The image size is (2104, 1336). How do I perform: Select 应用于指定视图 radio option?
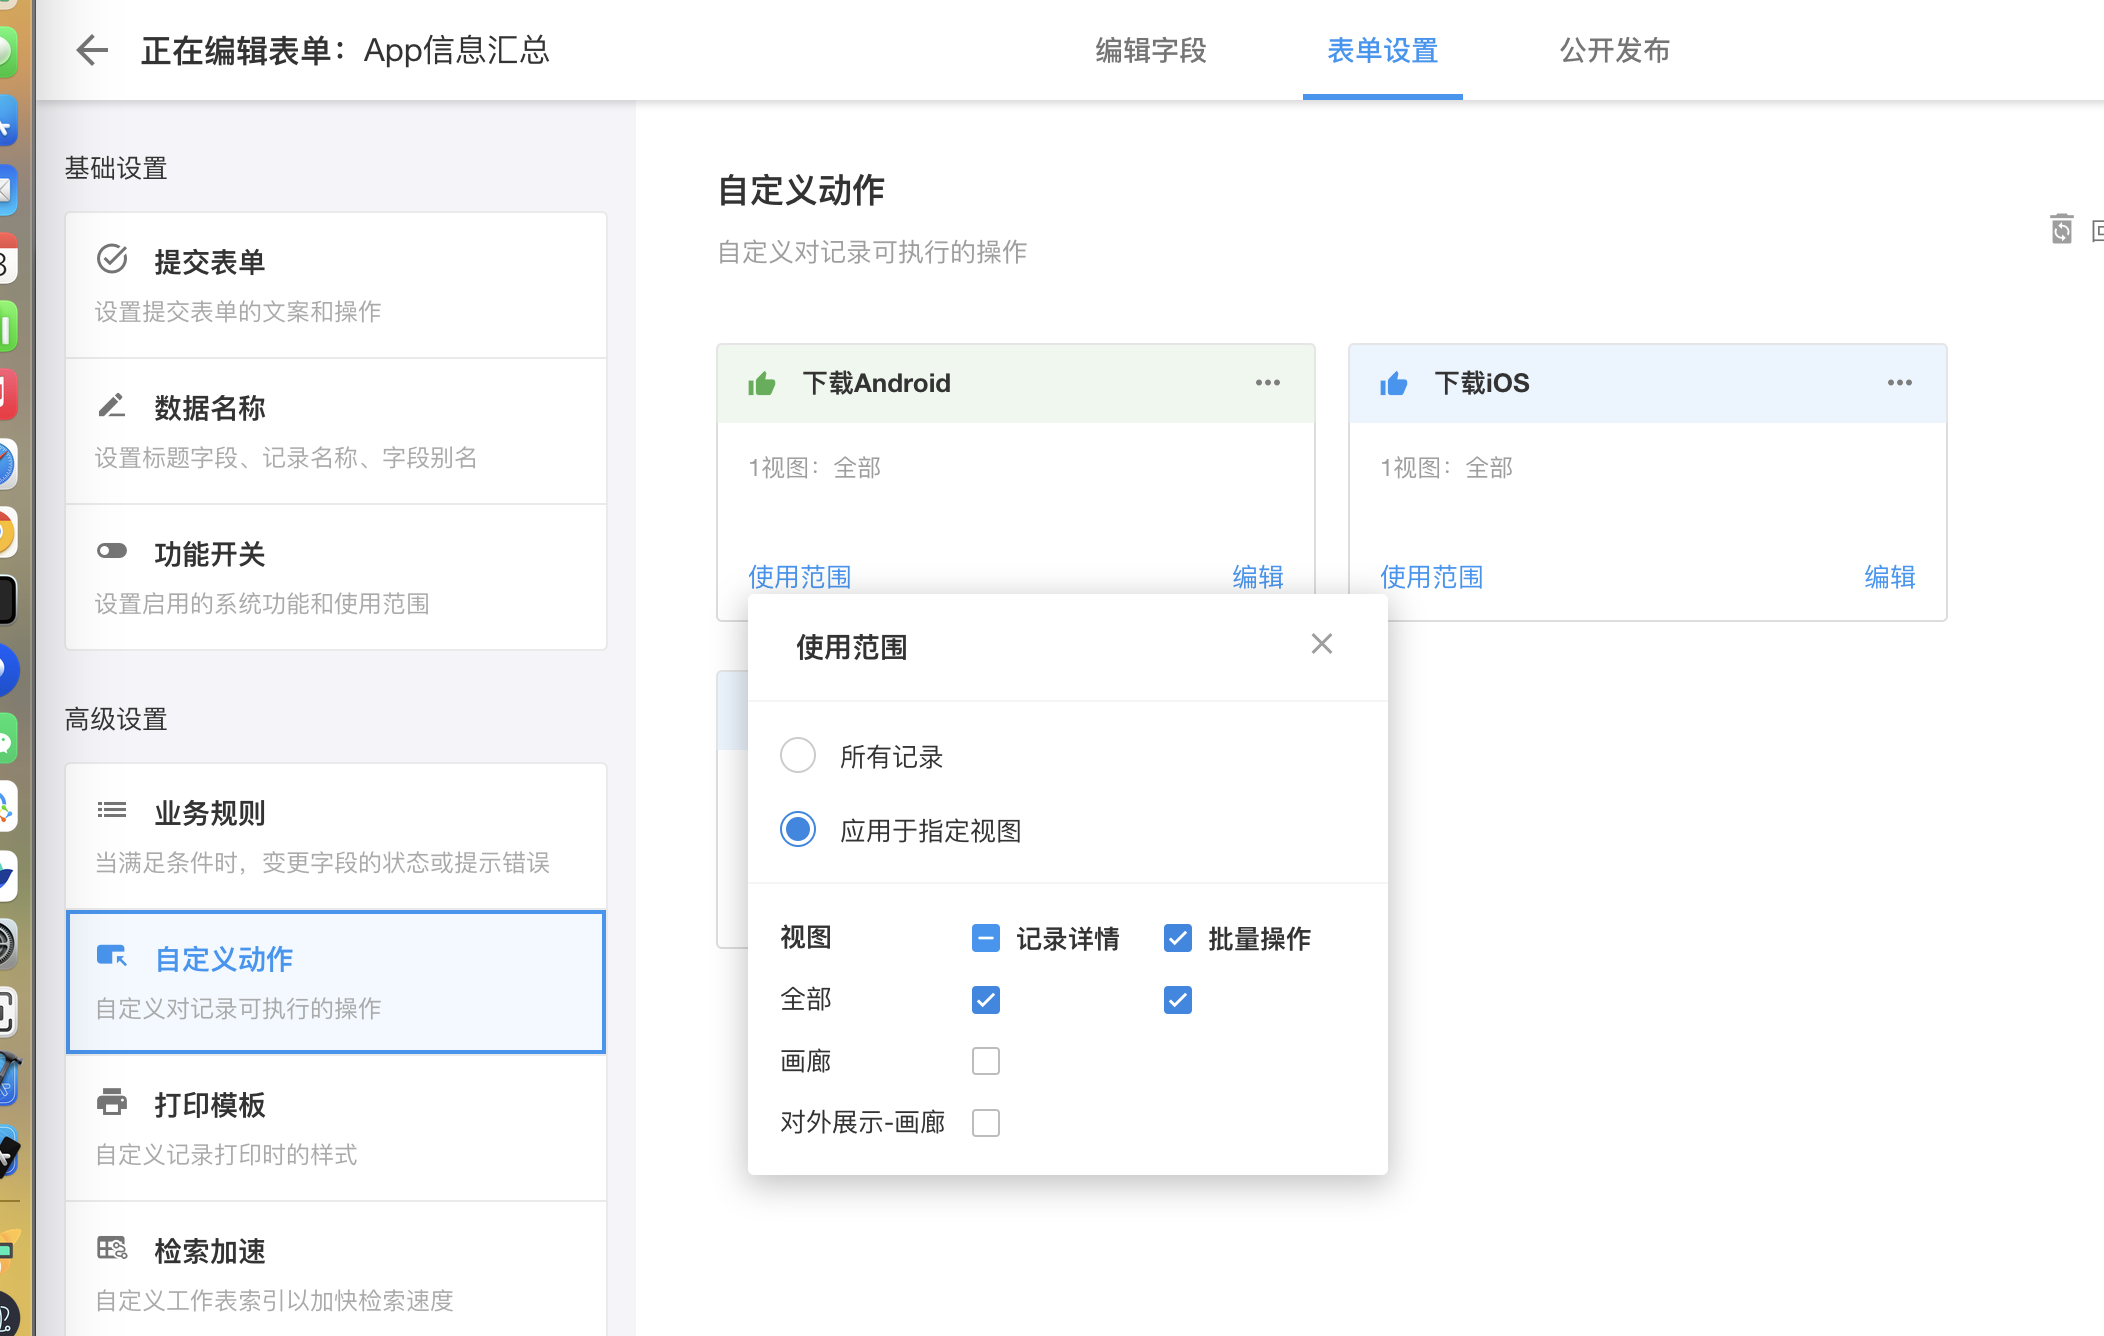798,830
